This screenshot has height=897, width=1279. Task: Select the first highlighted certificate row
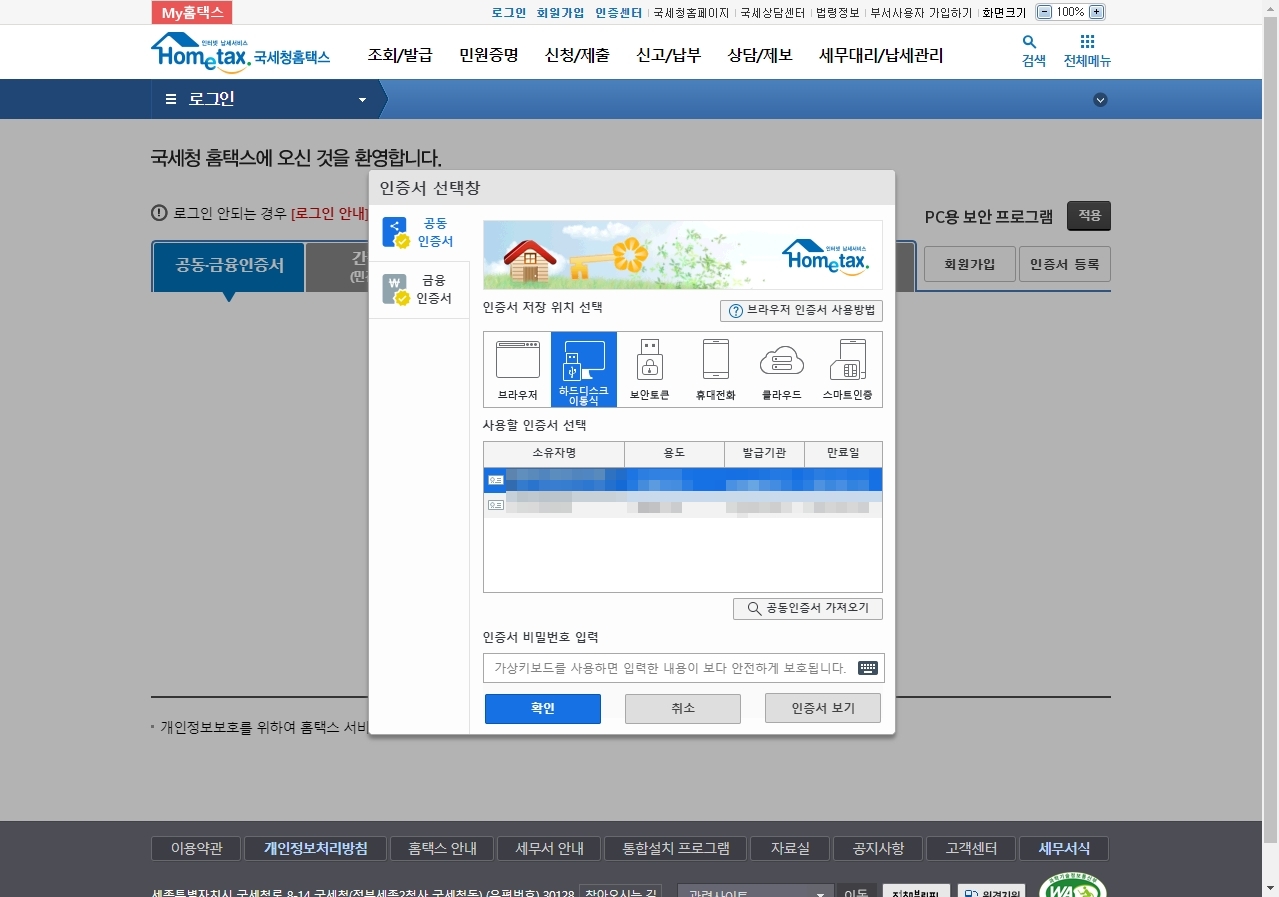click(683, 480)
